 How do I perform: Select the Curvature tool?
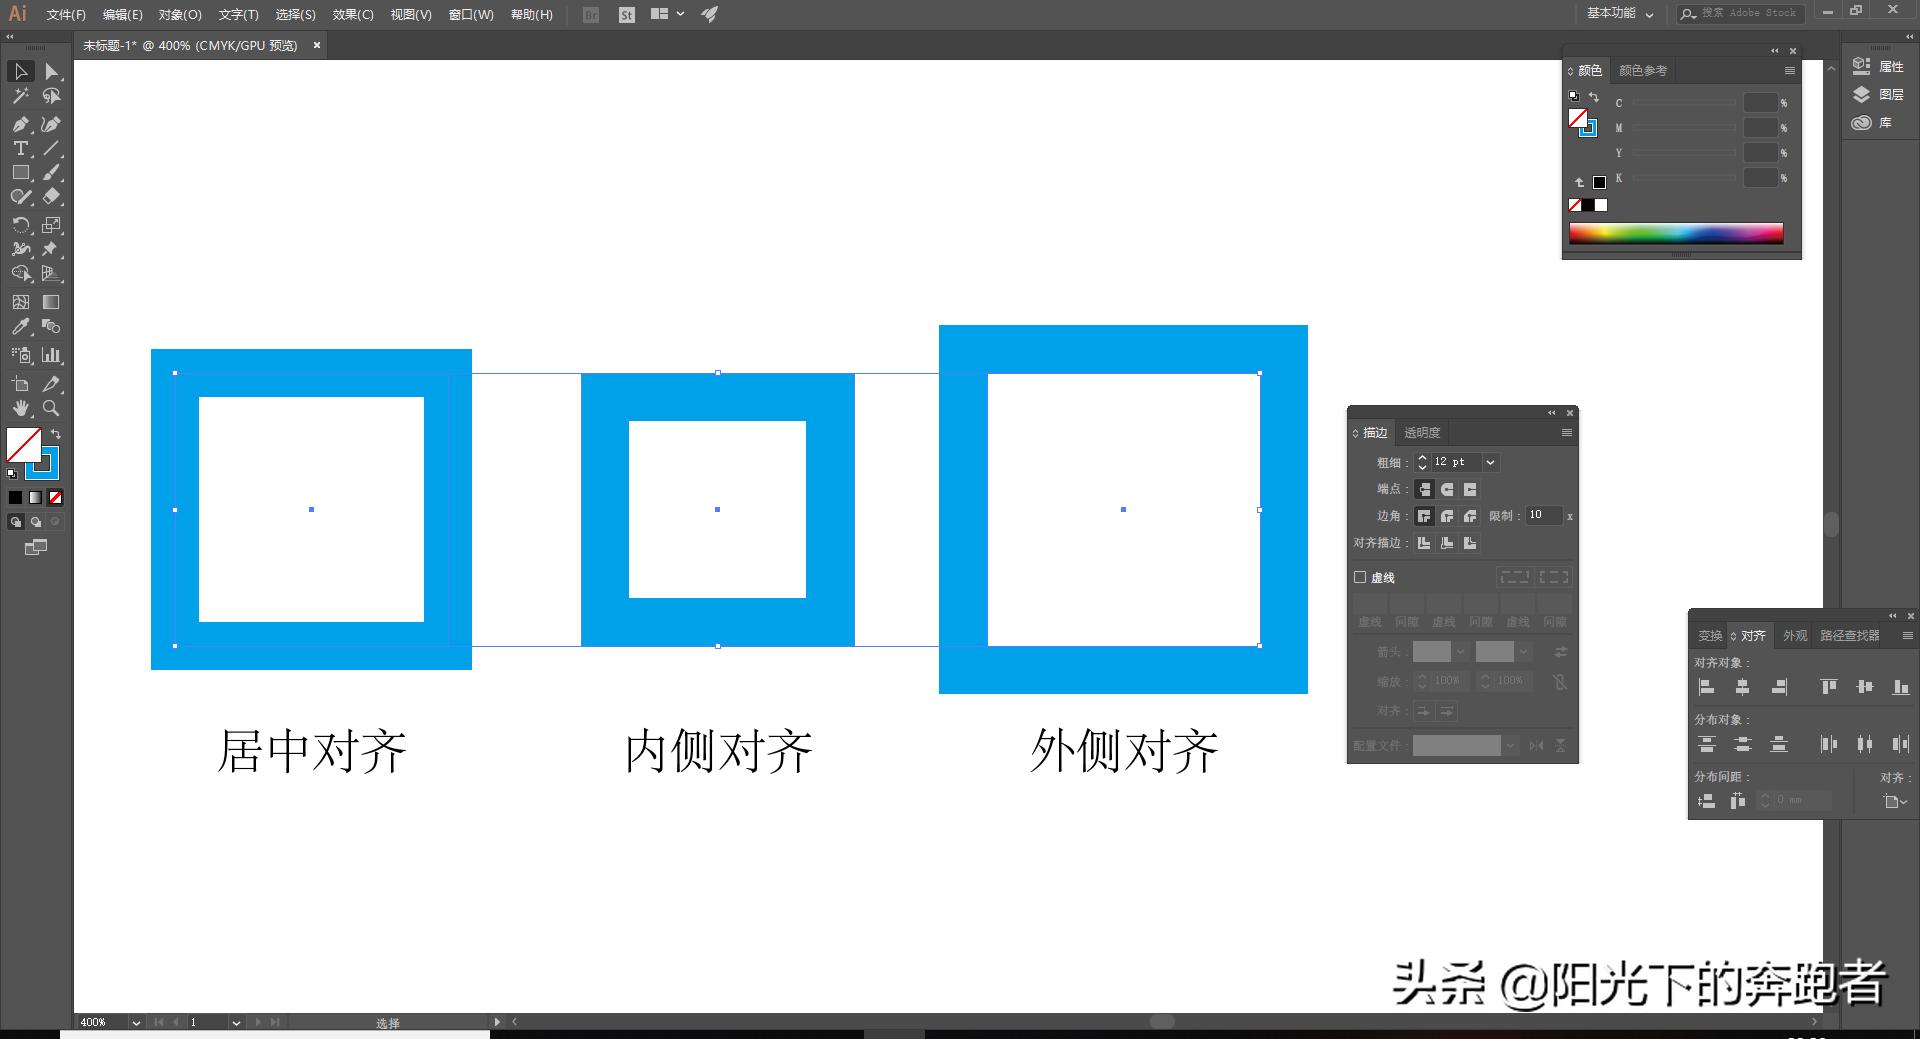[x=52, y=124]
